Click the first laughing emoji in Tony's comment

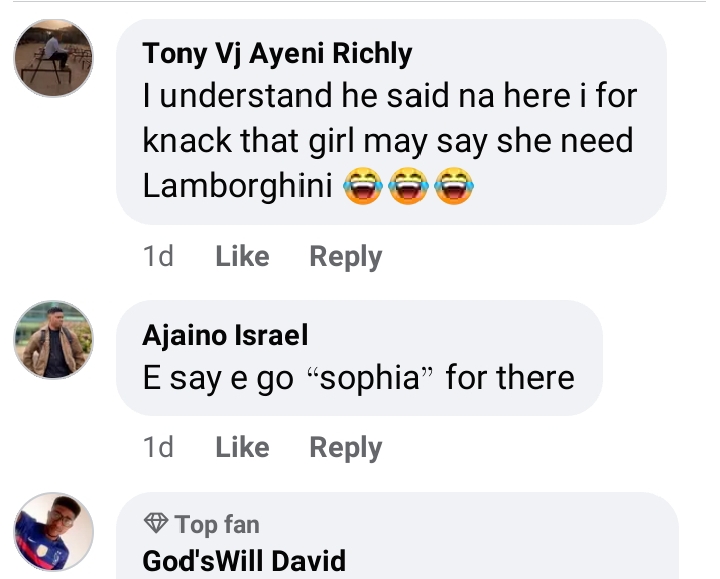pos(363,186)
